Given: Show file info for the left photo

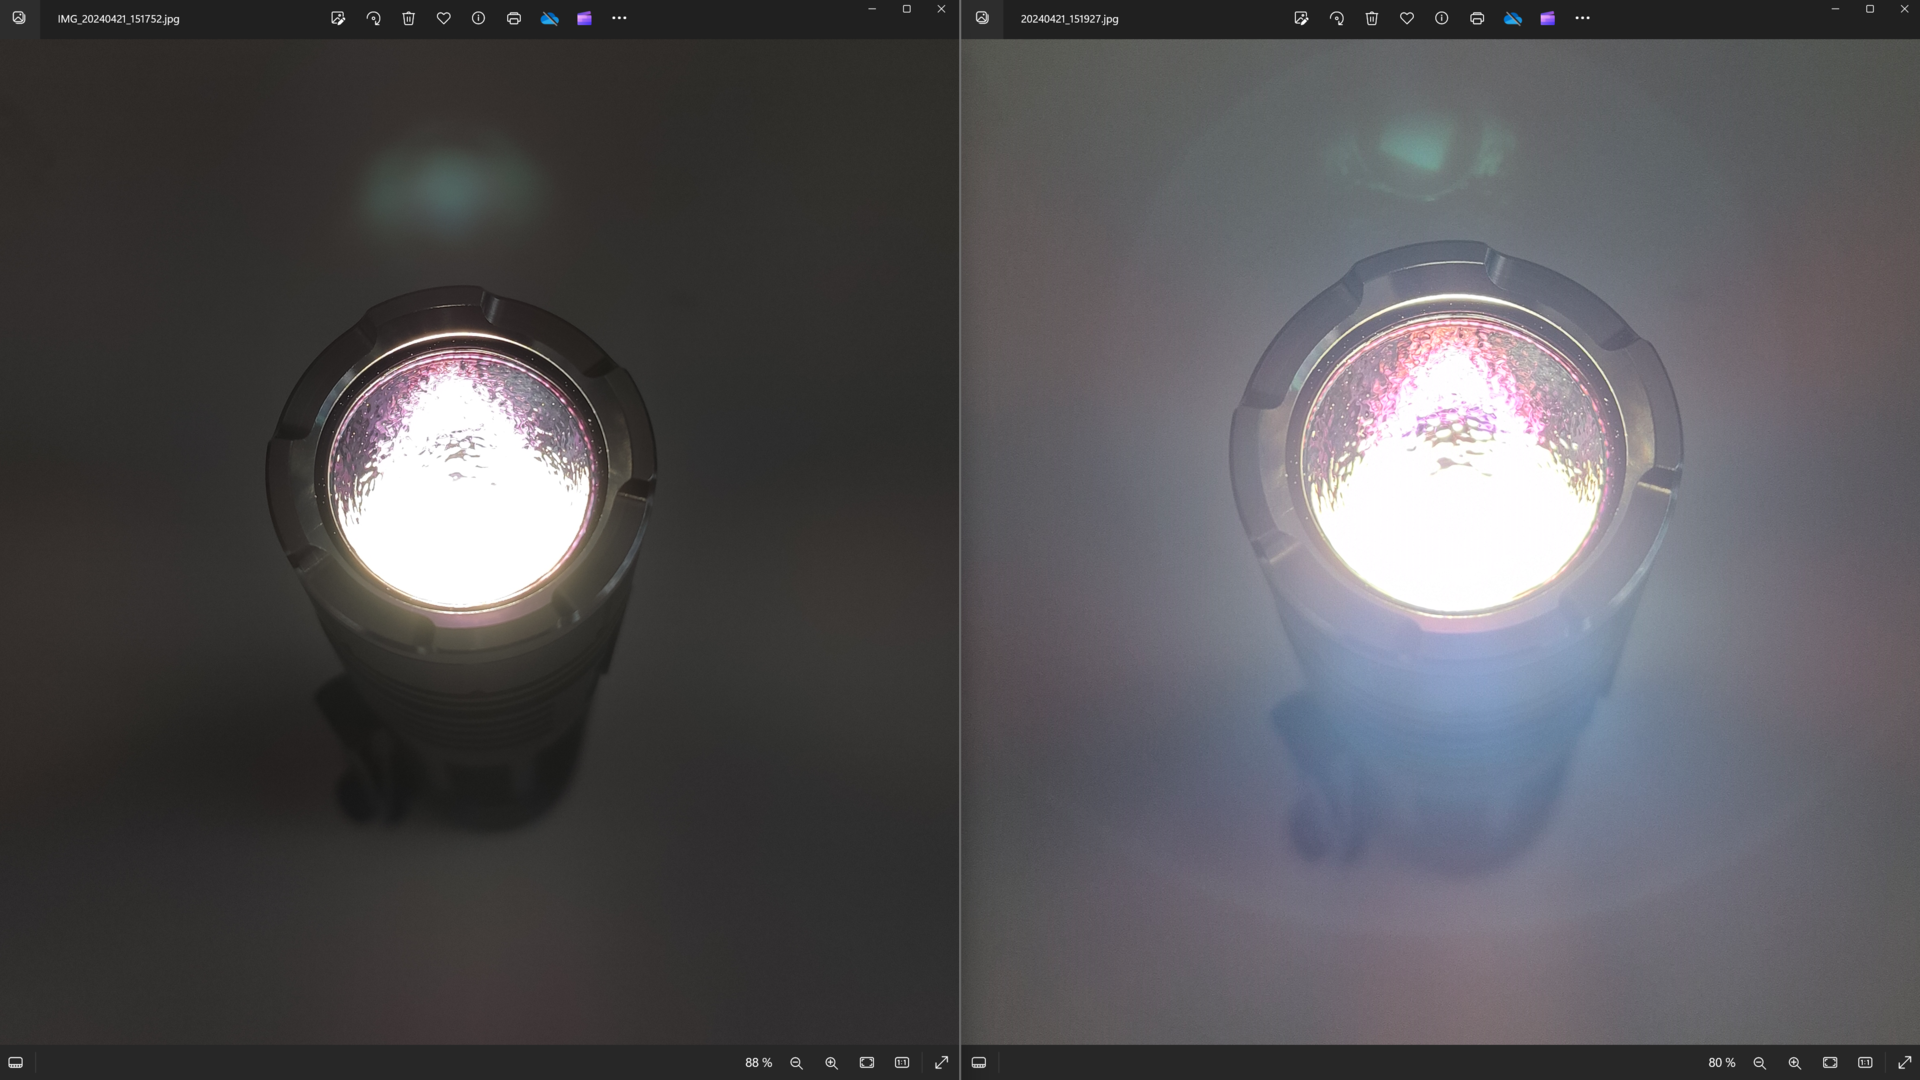Looking at the screenshot, I should [478, 18].
